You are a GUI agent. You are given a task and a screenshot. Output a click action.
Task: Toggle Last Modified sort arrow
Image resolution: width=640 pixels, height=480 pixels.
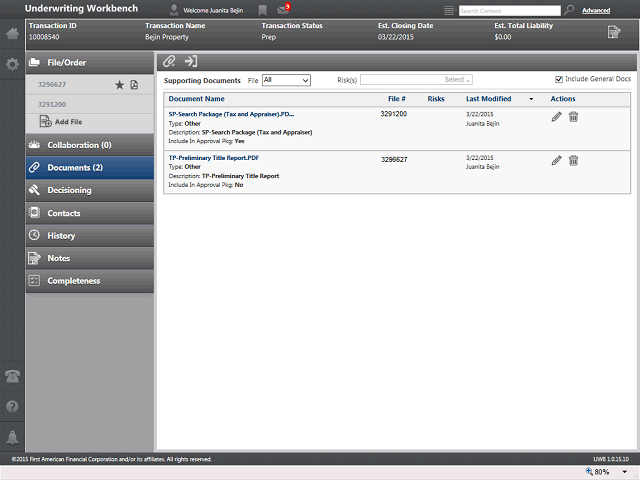[531, 99]
